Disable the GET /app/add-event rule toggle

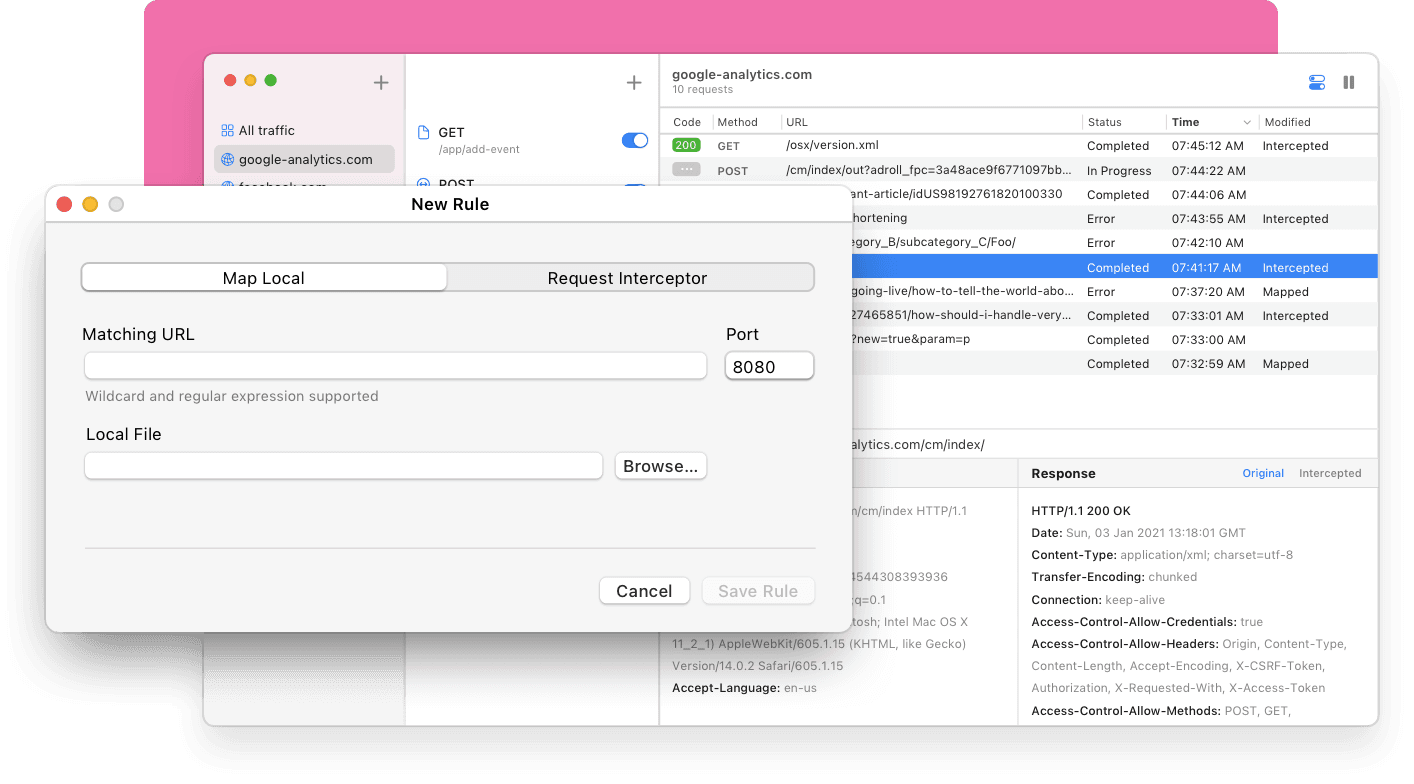635,141
